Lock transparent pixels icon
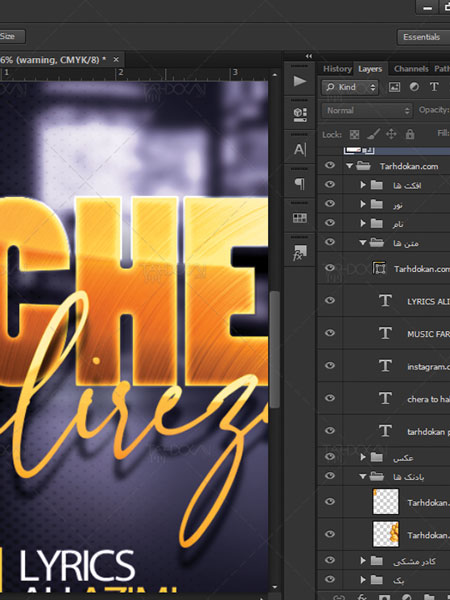 click(354, 134)
